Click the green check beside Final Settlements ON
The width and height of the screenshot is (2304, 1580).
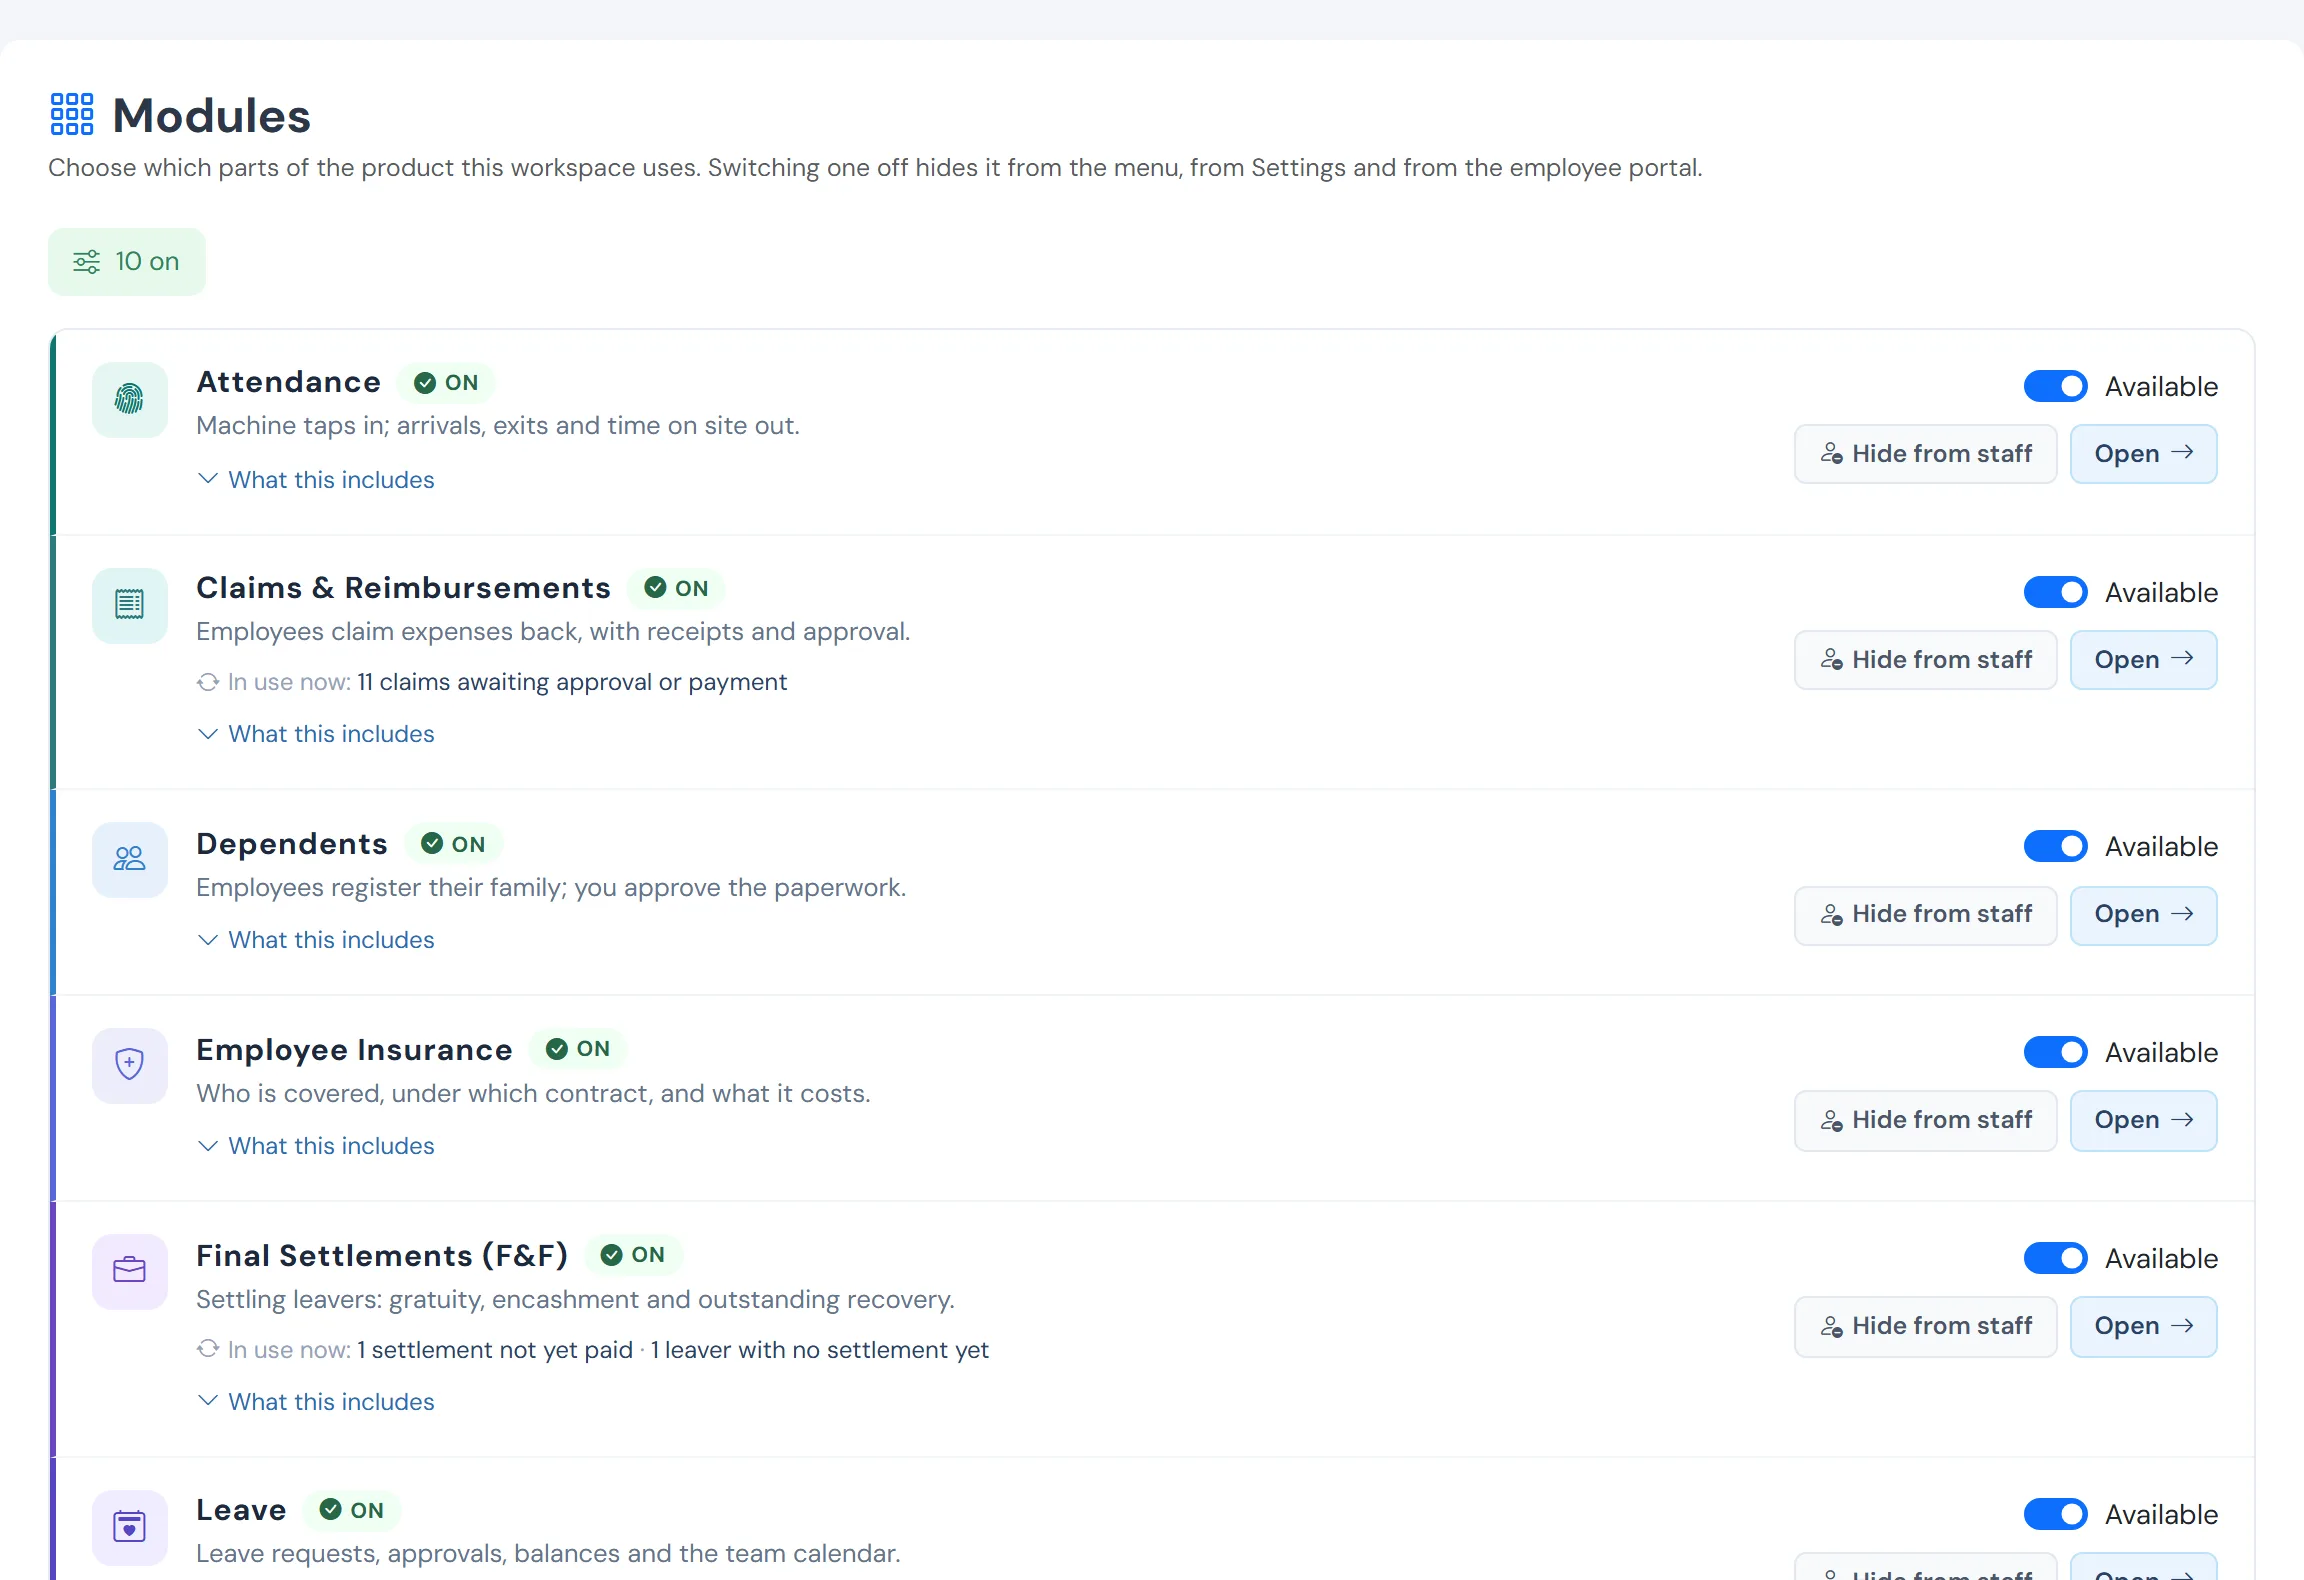tap(612, 1255)
